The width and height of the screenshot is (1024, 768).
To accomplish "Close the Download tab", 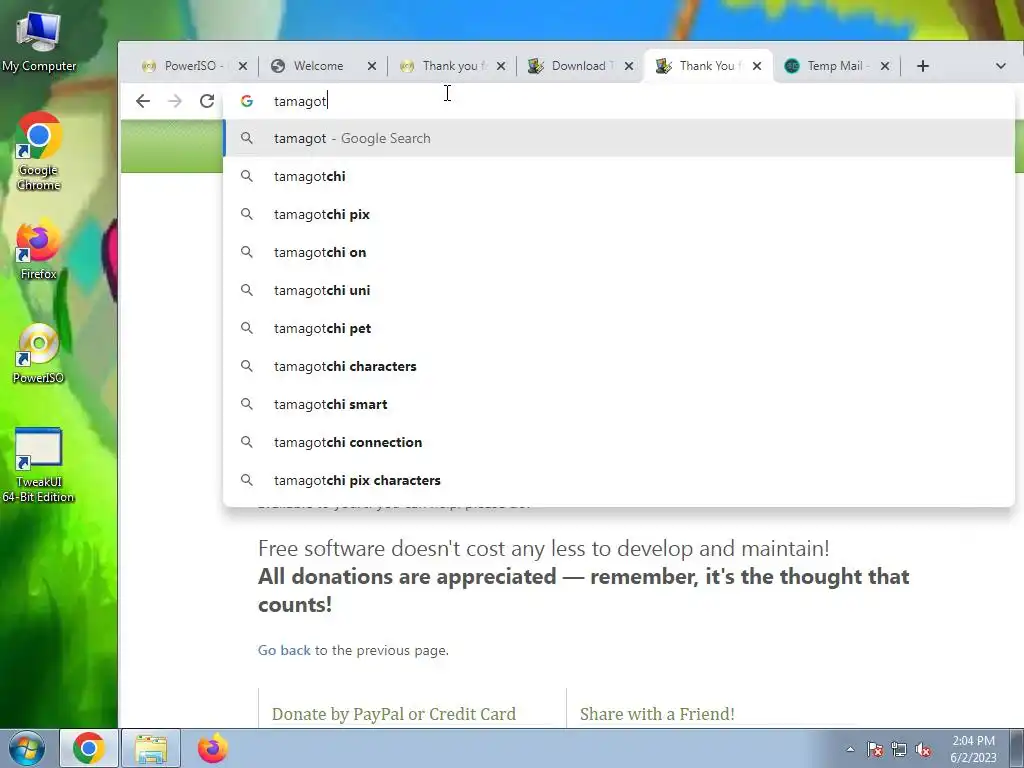I will click(x=629, y=66).
